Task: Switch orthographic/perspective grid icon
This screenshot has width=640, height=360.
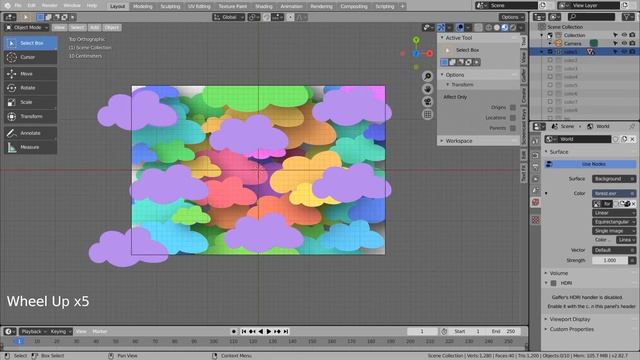Action: pyautogui.click(x=427, y=115)
